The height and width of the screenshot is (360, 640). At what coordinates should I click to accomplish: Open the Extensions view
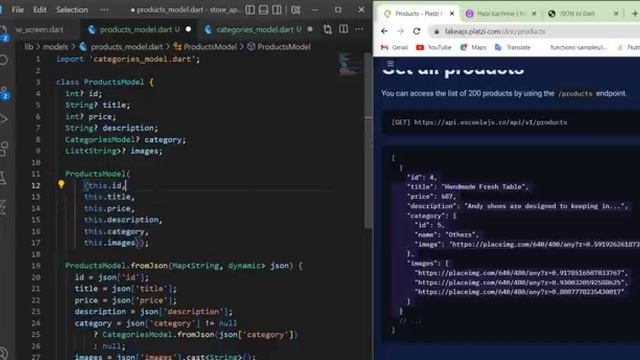(4, 149)
